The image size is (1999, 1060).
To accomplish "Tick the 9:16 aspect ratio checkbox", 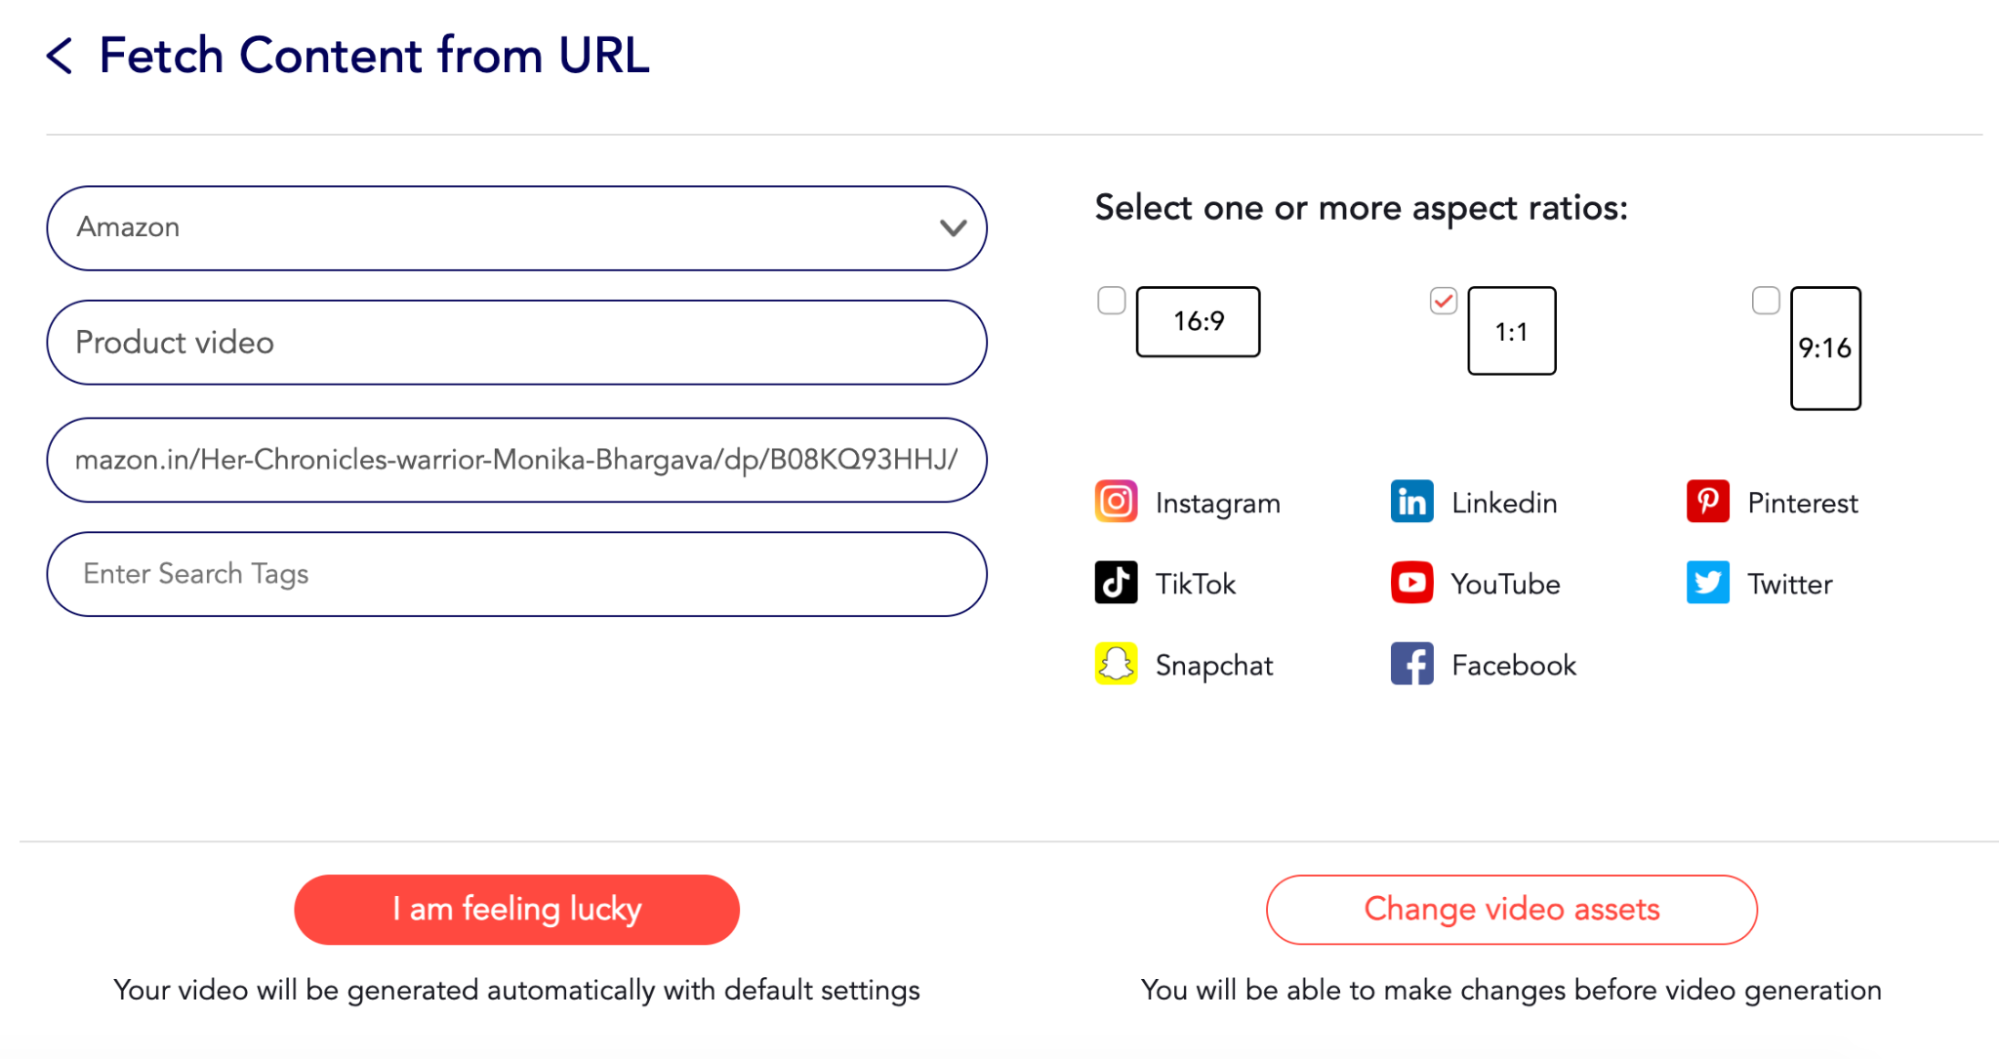I will [x=1766, y=300].
